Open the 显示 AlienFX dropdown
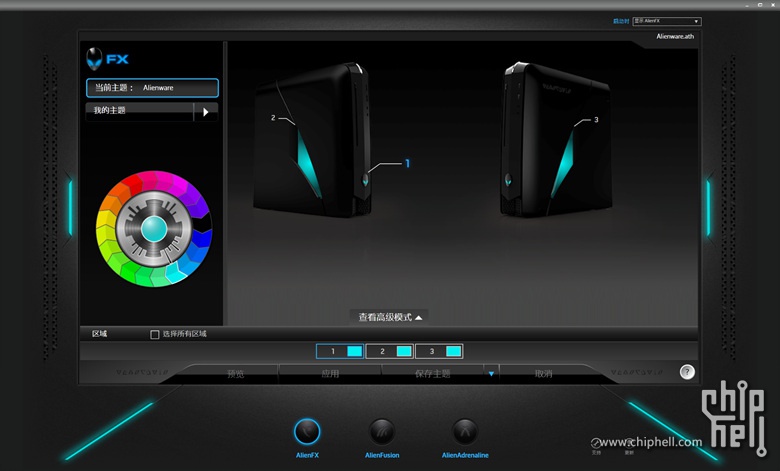Screen dimensions: 780x471 tap(667, 21)
